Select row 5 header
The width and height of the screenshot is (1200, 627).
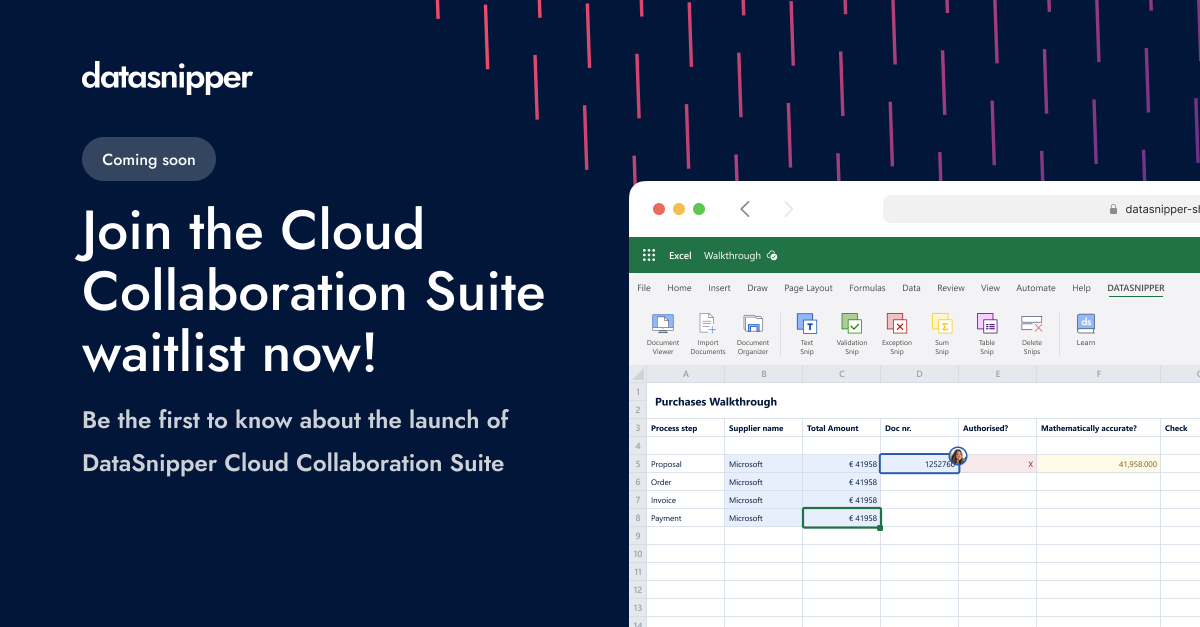click(x=637, y=464)
